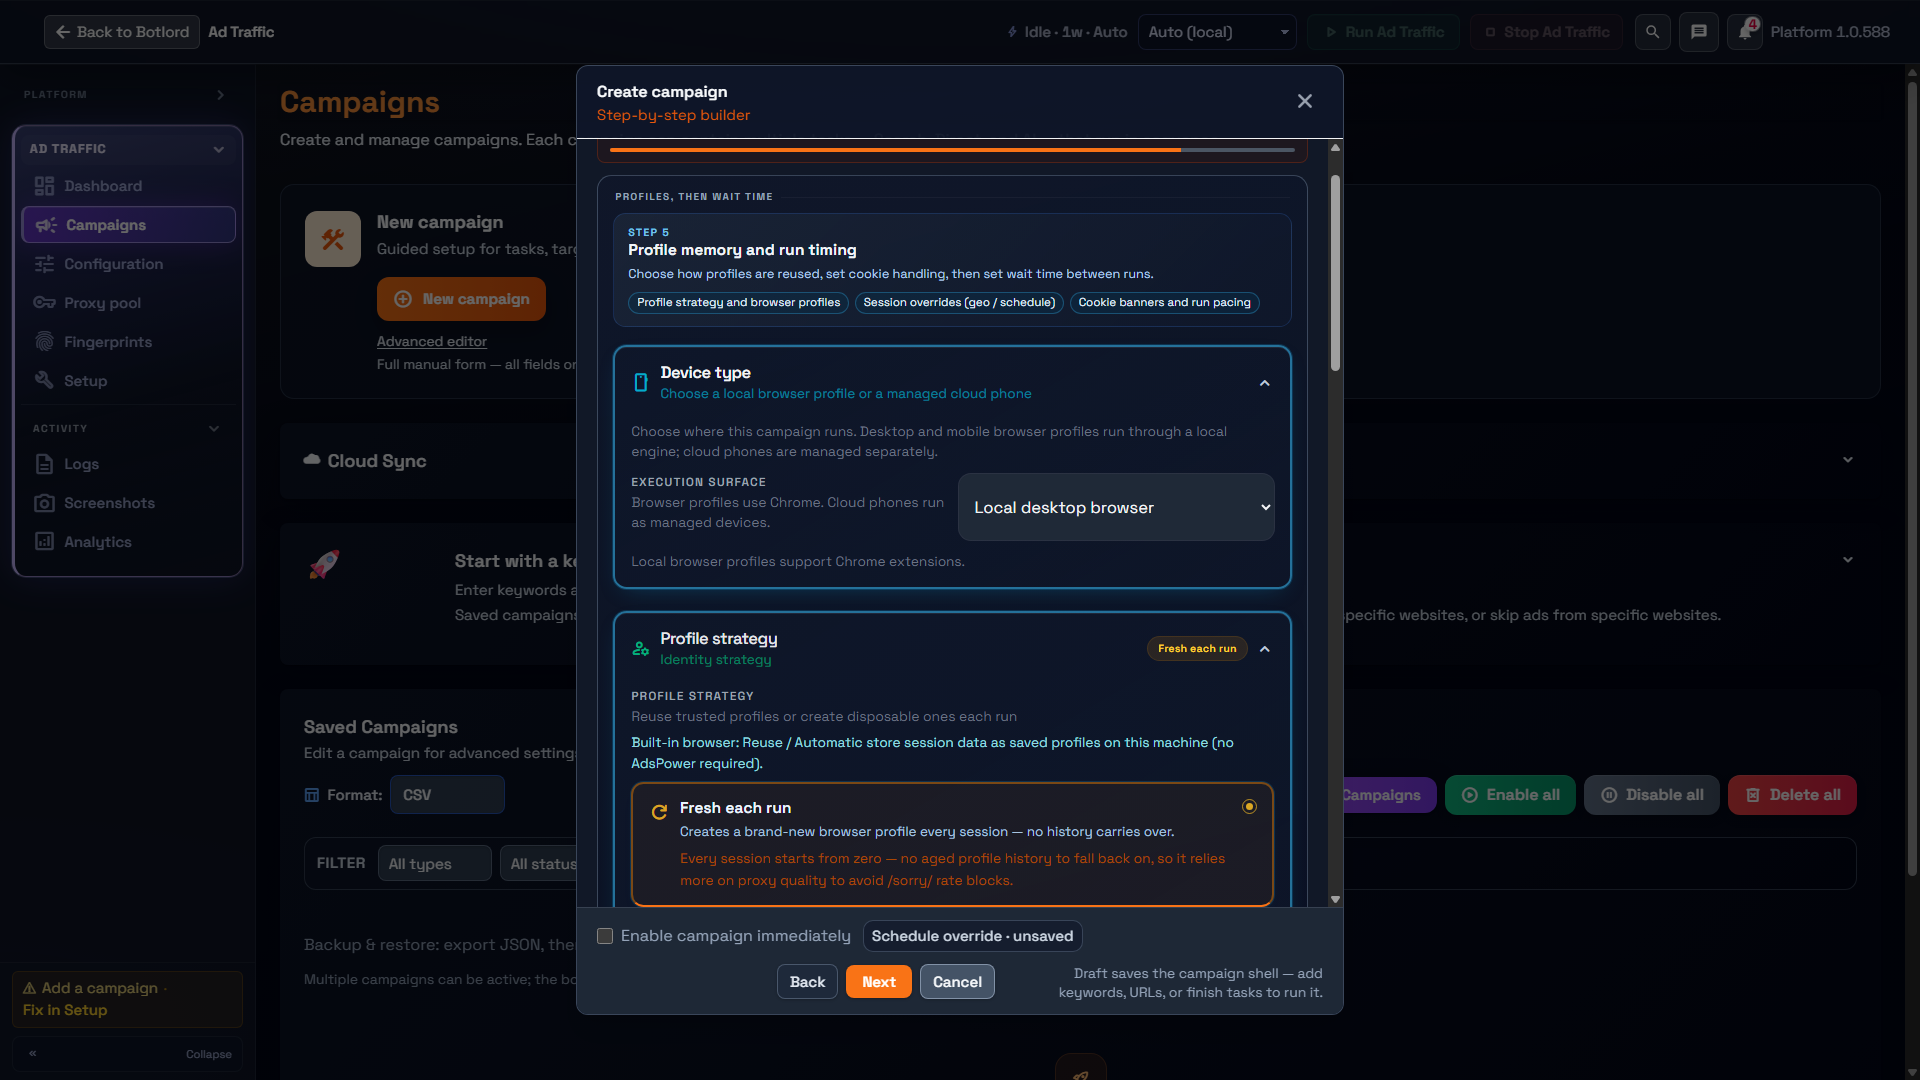Click the Proxy pool key icon
Screen dimensions: 1920x1080
tap(44, 303)
